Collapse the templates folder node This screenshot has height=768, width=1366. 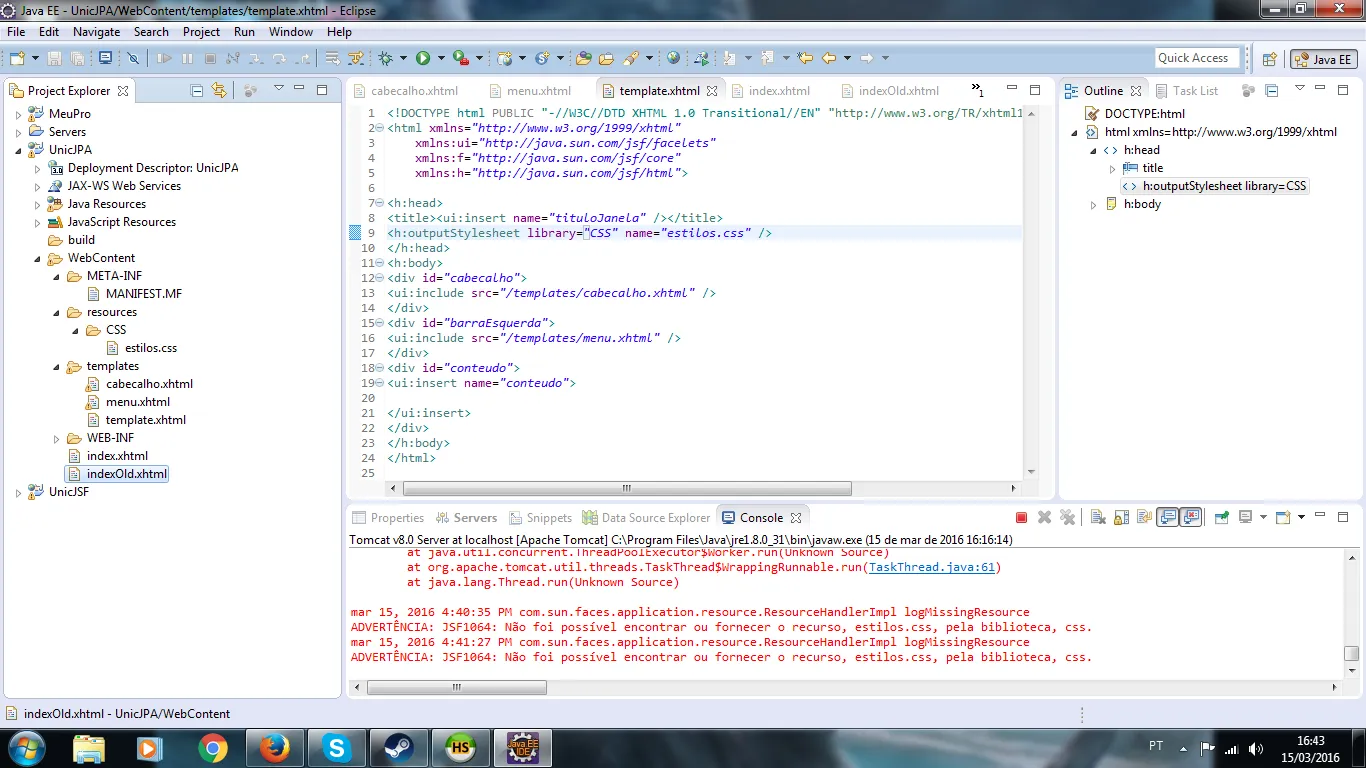tap(57, 366)
